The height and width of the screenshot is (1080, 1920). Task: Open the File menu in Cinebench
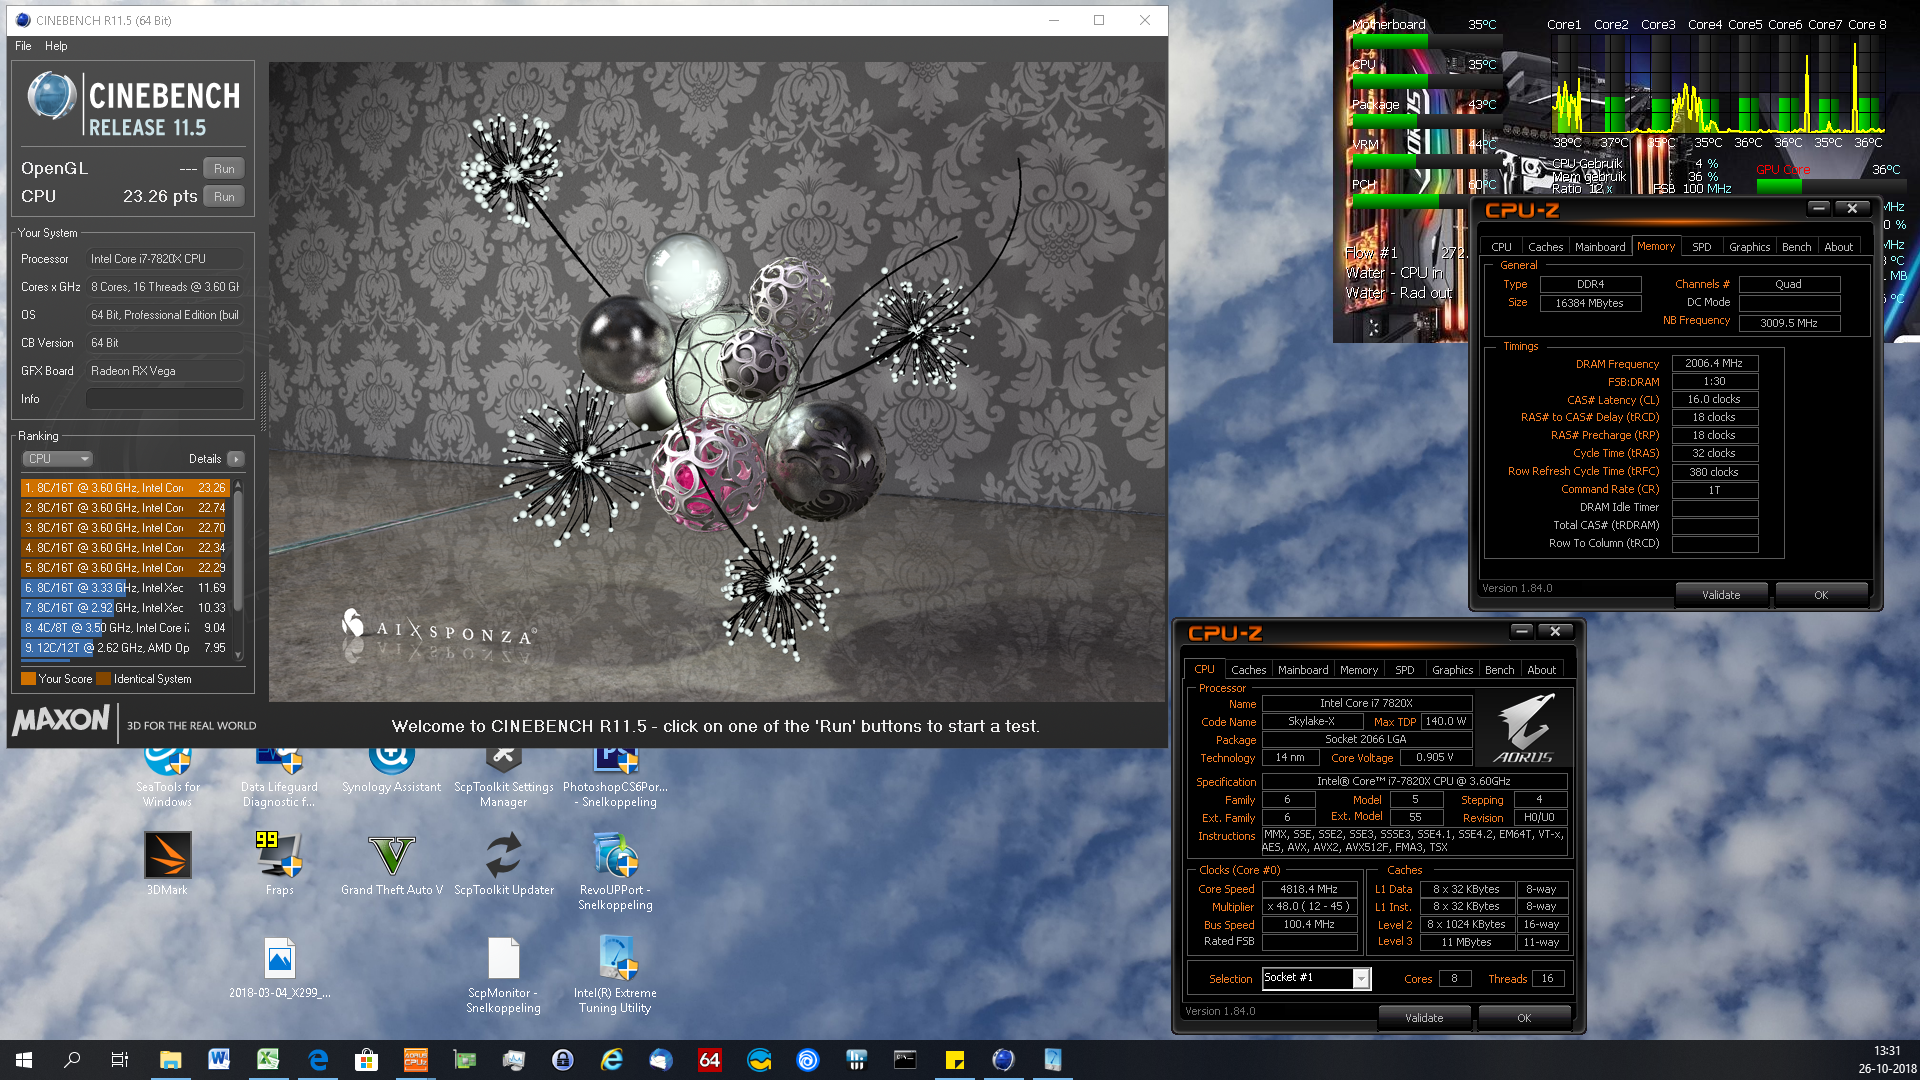23,46
